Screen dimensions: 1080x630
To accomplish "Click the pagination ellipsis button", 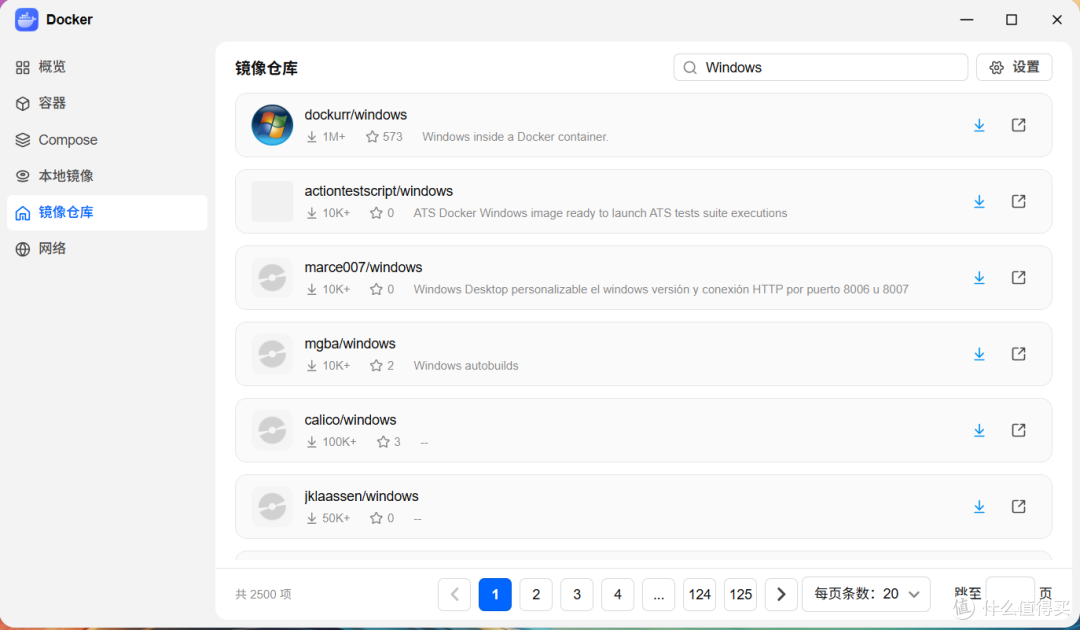I will [658, 594].
